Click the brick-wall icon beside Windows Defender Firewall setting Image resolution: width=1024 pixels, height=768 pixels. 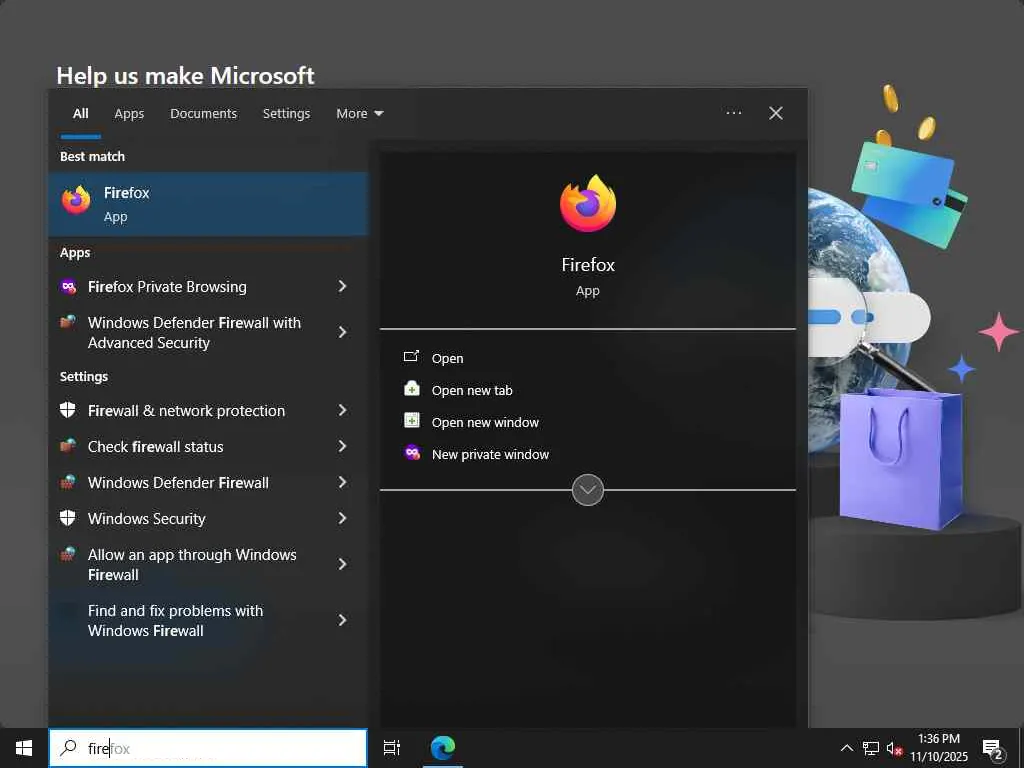pyautogui.click(x=68, y=482)
